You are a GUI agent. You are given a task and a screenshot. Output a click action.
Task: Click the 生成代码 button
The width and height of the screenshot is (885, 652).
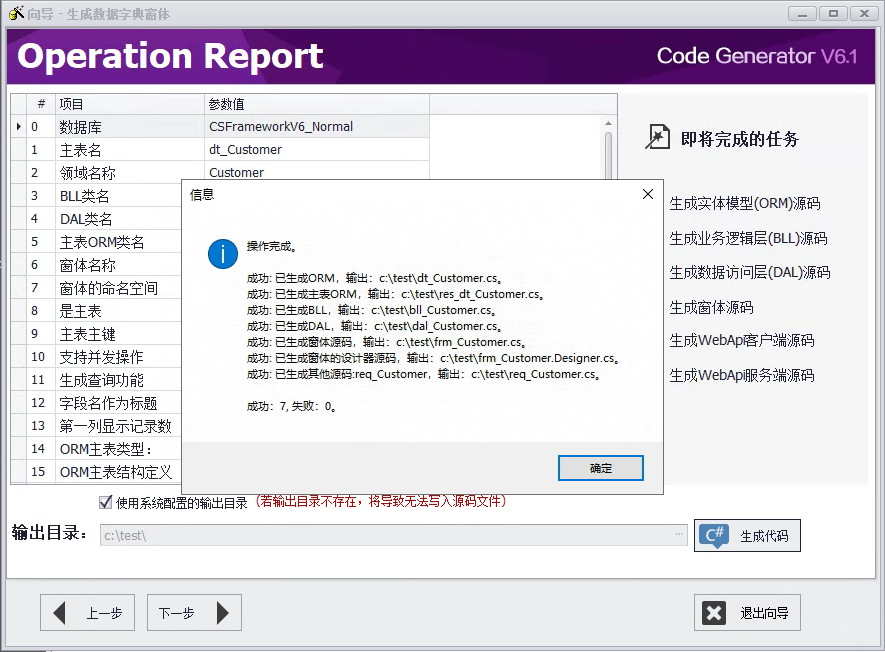pos(747,535)
